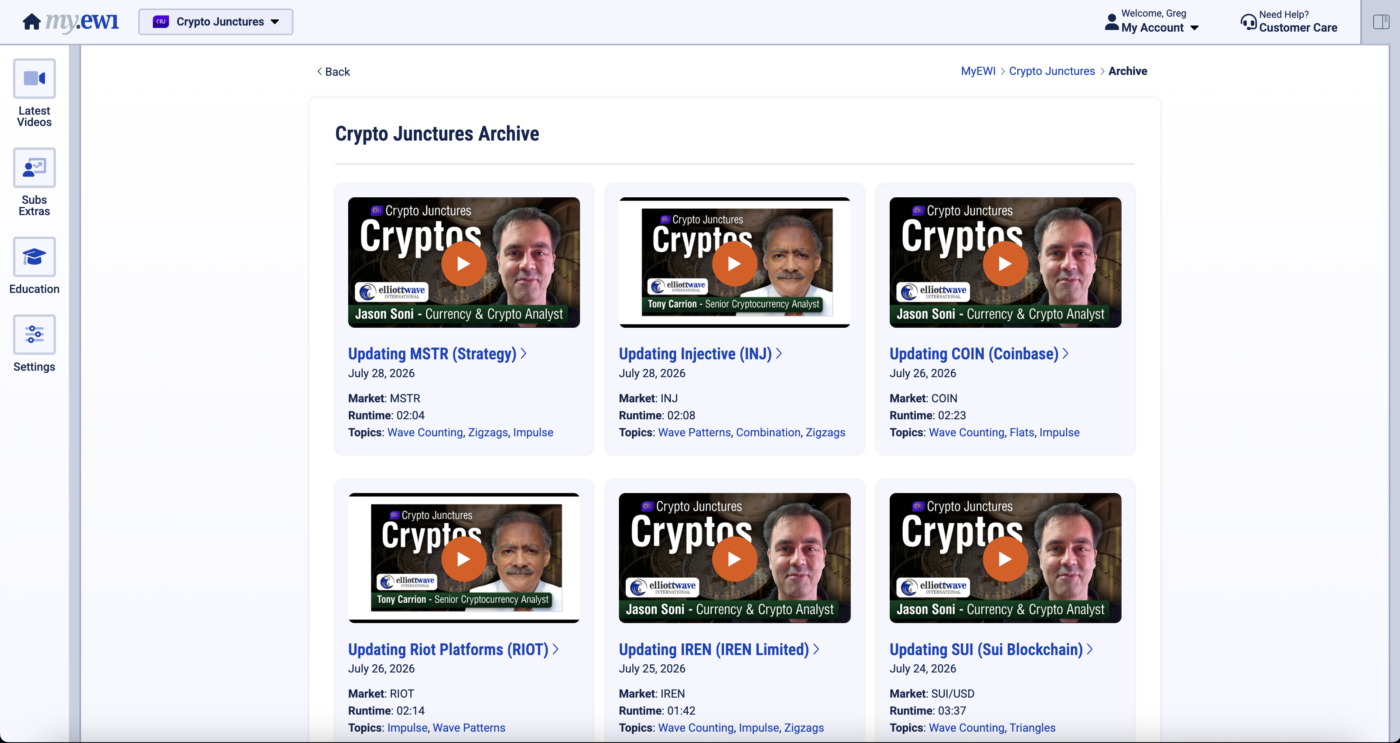Screen dimensions: 1400x743
Task: Toggle the side panel icon at top right
Action: [x=1381, y=22]
